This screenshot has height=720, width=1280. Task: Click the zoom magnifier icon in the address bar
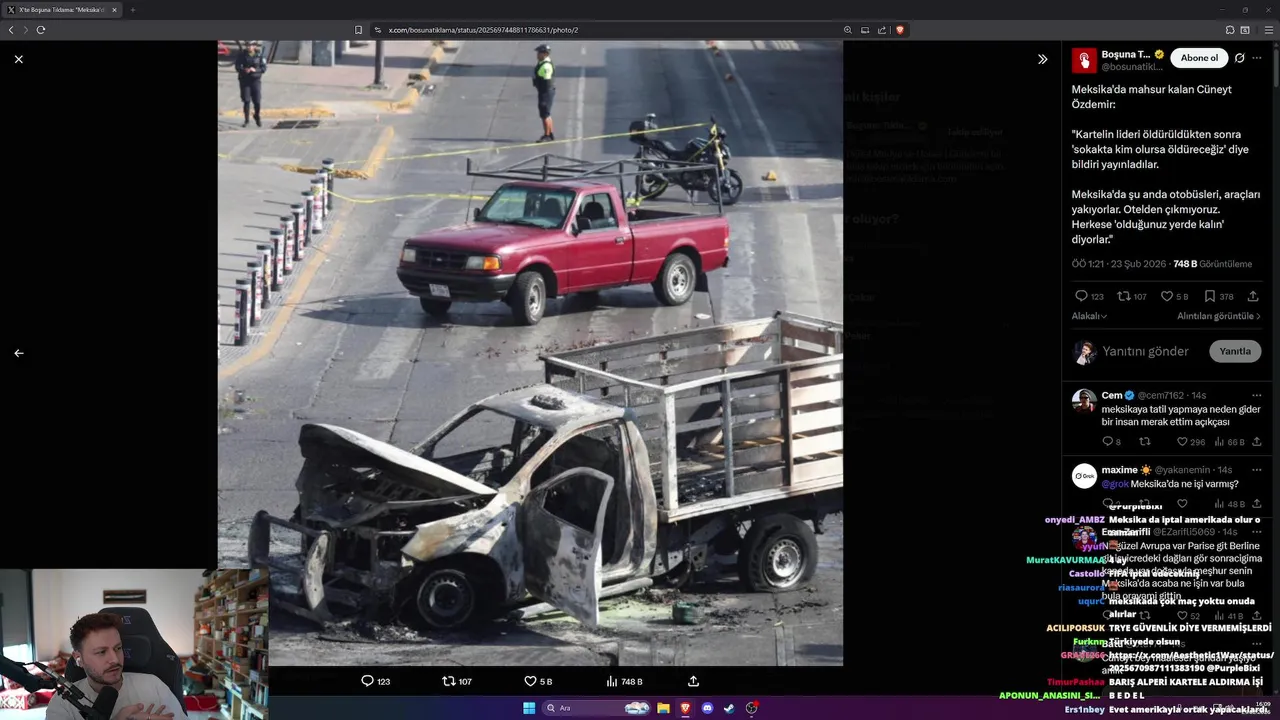coord(848,30)
